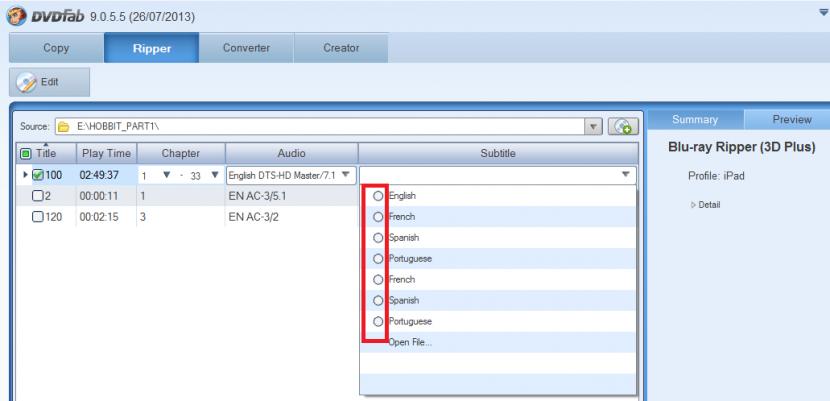The height and width of the screenshot is (401, 830).
Task: Check the title 2 checkbox
Action: tap(36, 196)
